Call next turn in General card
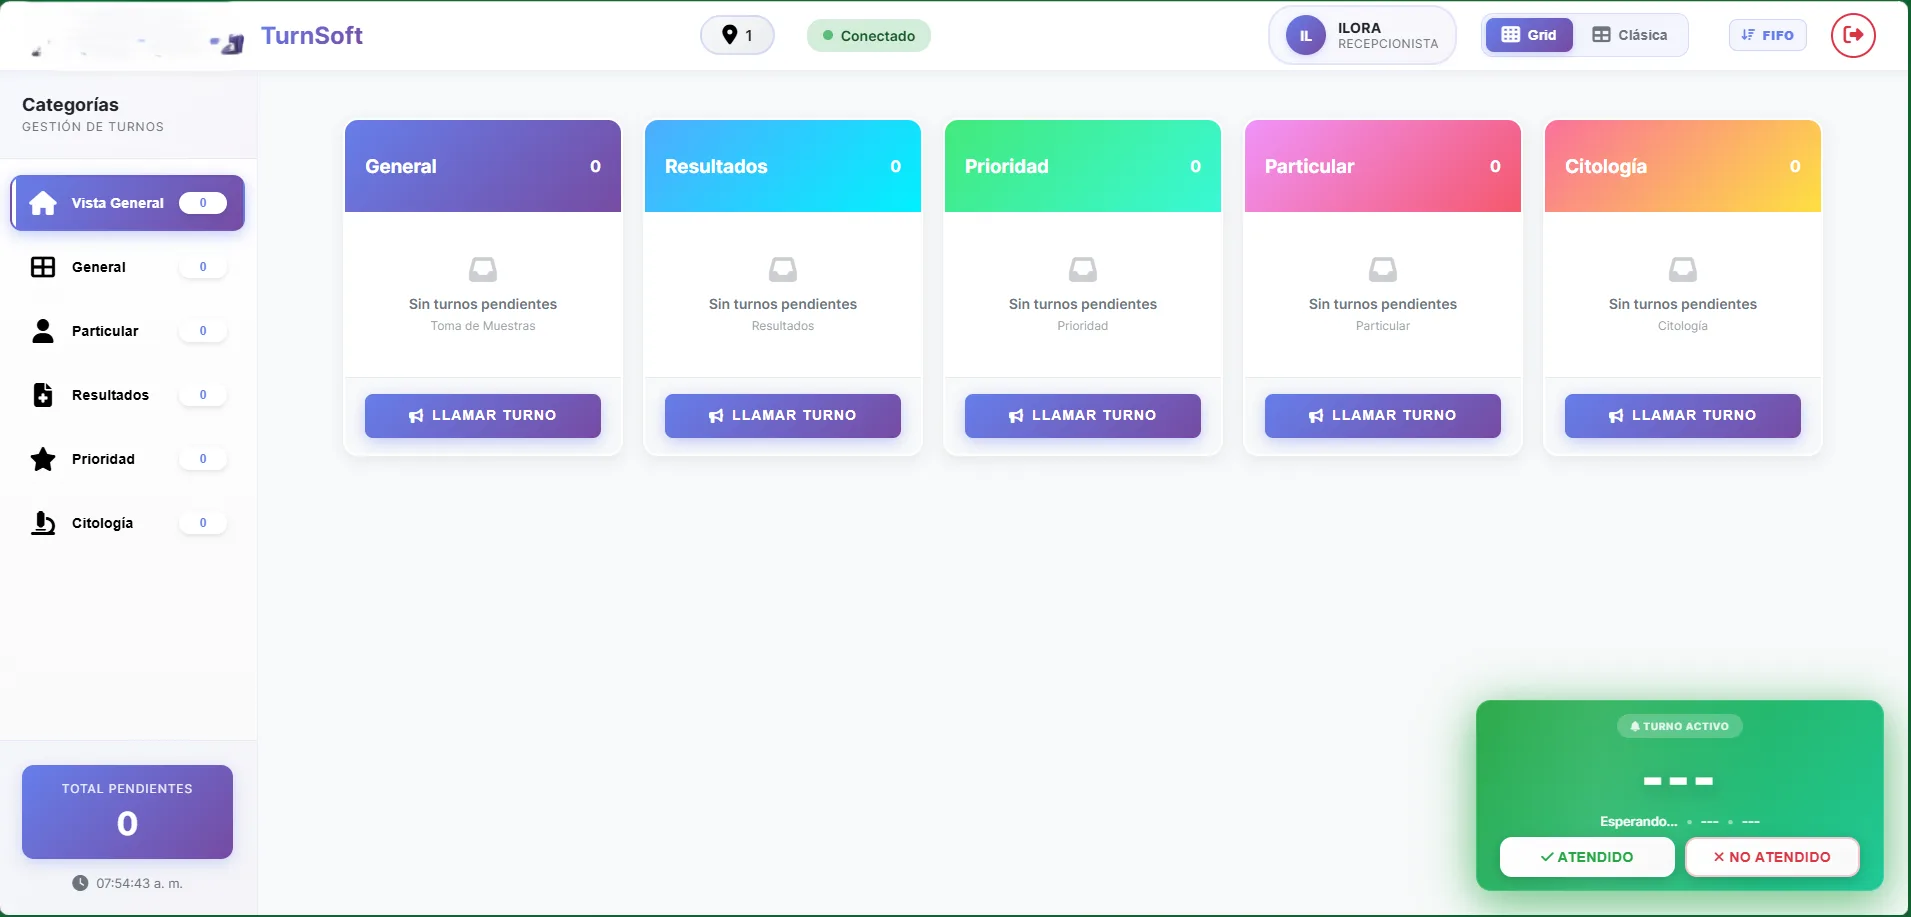Image resolution: width=1911 pixels, height=917 pixels. (483, 415)
